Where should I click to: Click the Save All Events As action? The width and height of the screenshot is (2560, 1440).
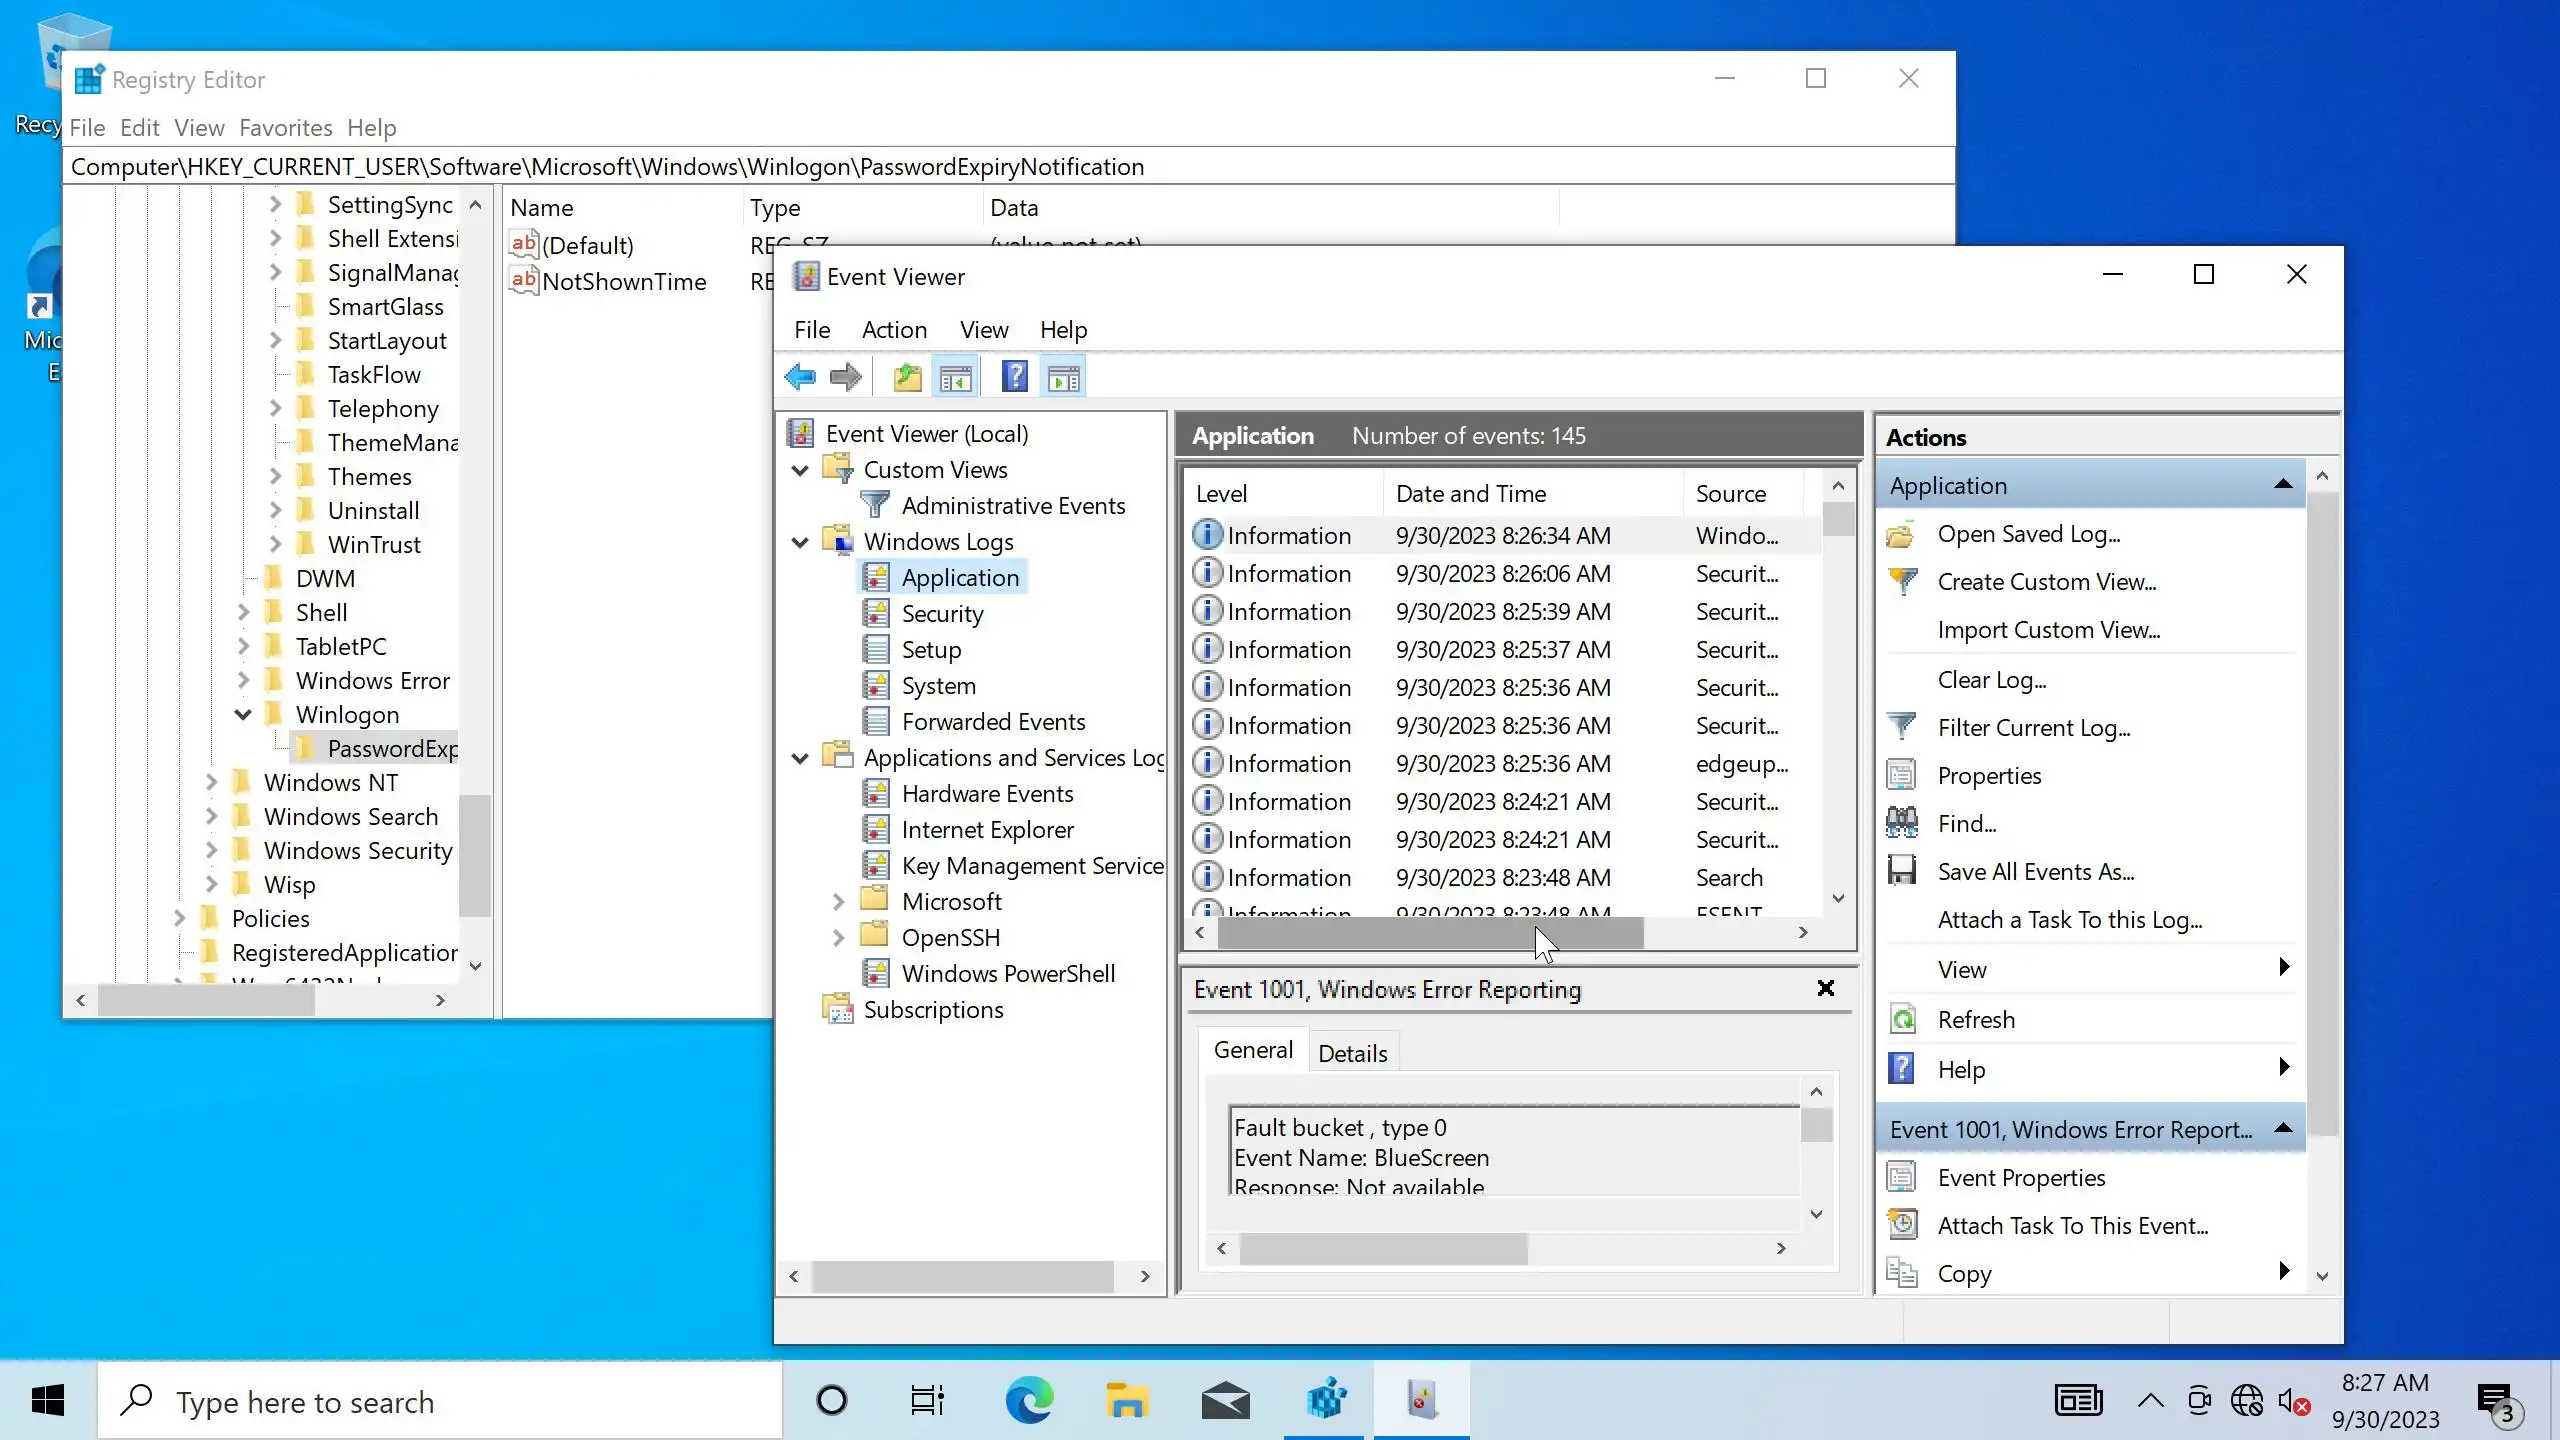(x=2035, y=872)
